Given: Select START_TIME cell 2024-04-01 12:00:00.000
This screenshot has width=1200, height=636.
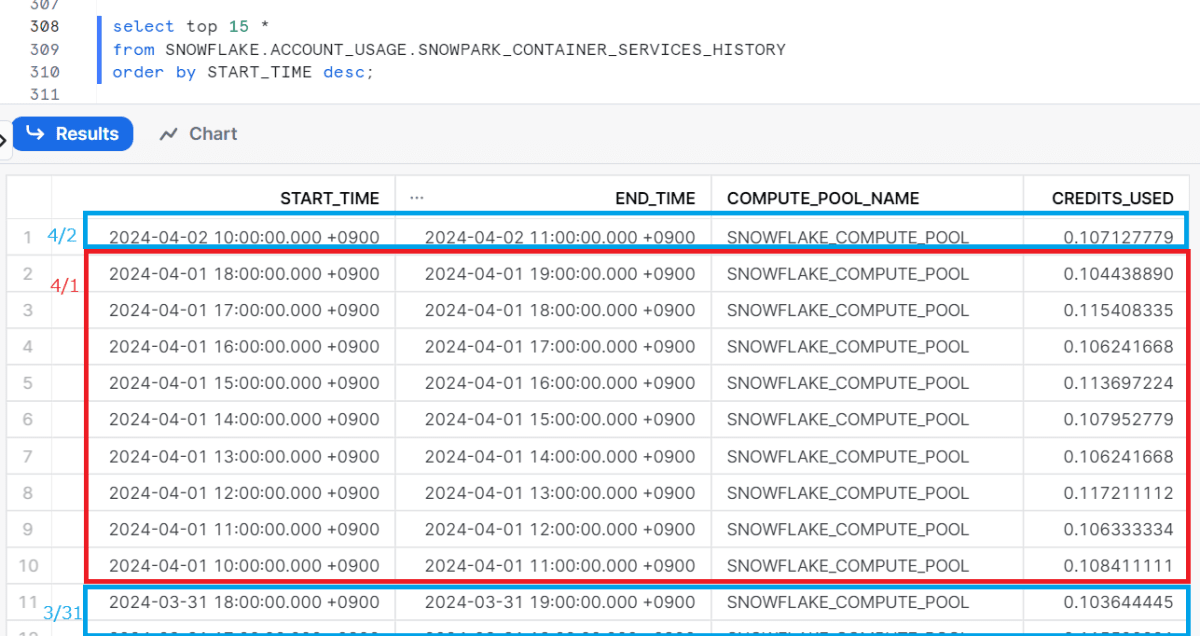Looking at the screenshot, I should 244,492.
